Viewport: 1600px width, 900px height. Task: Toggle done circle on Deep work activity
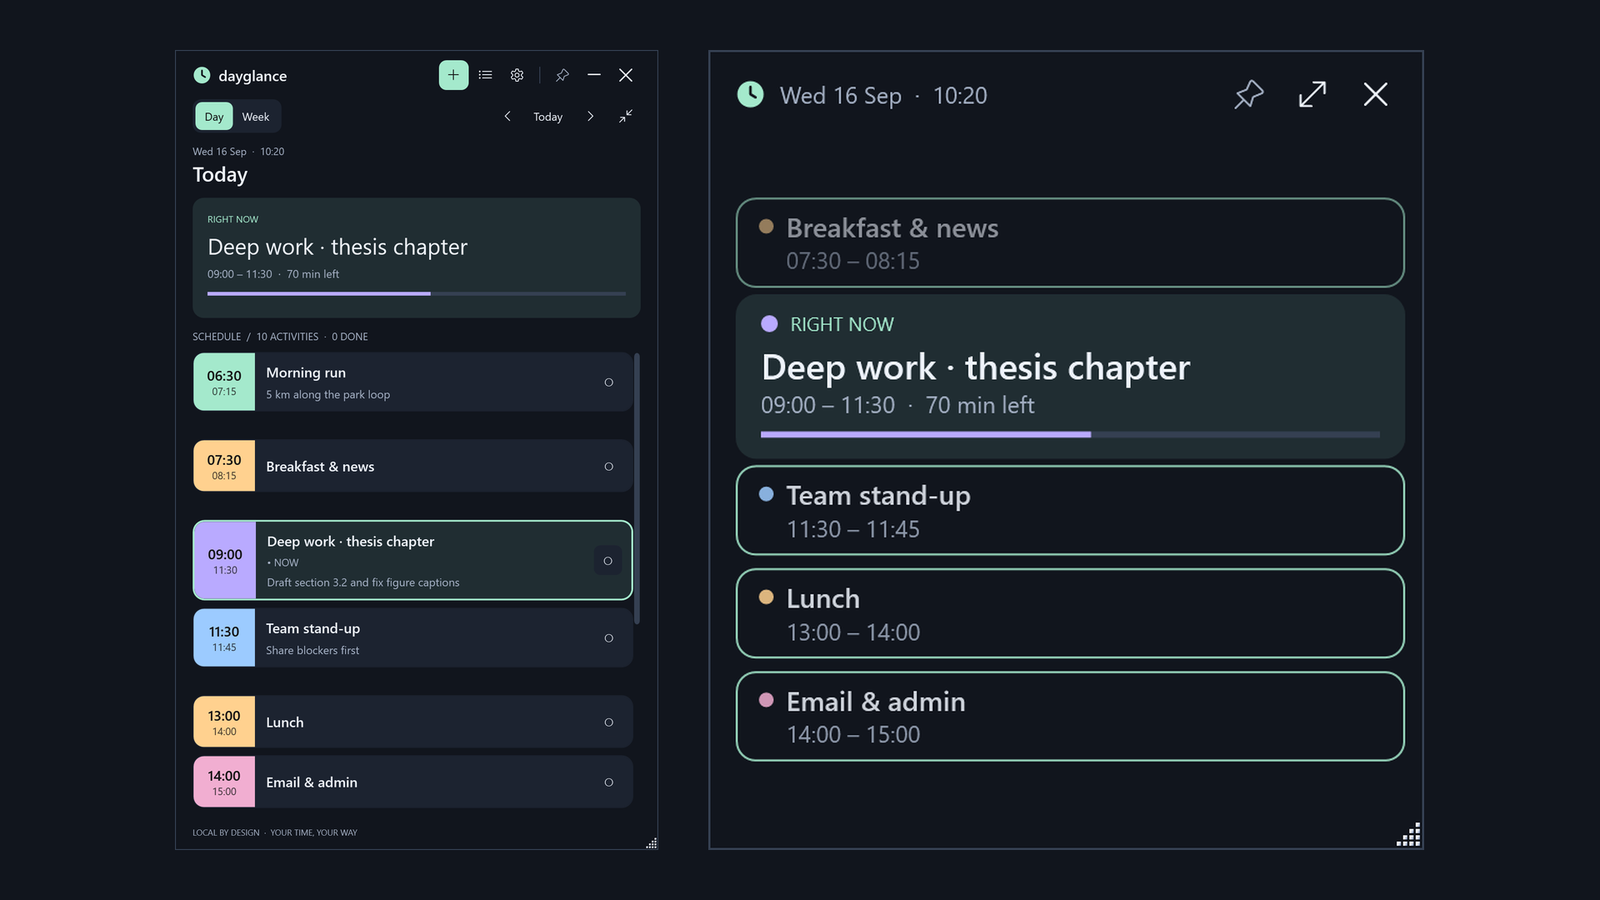pyautogui.click(x=608, y=561)
